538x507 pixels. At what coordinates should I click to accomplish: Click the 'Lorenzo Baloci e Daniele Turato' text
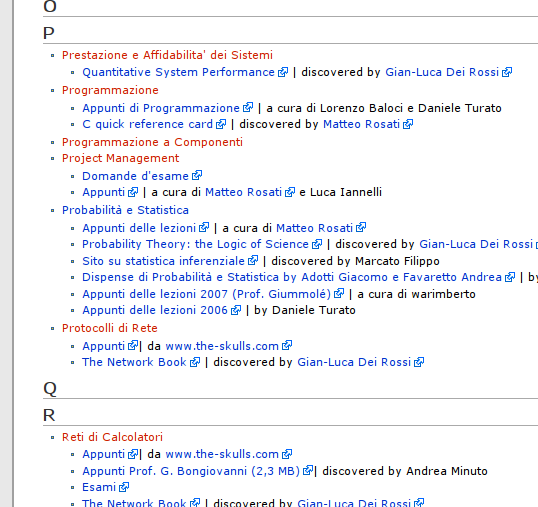411,108
